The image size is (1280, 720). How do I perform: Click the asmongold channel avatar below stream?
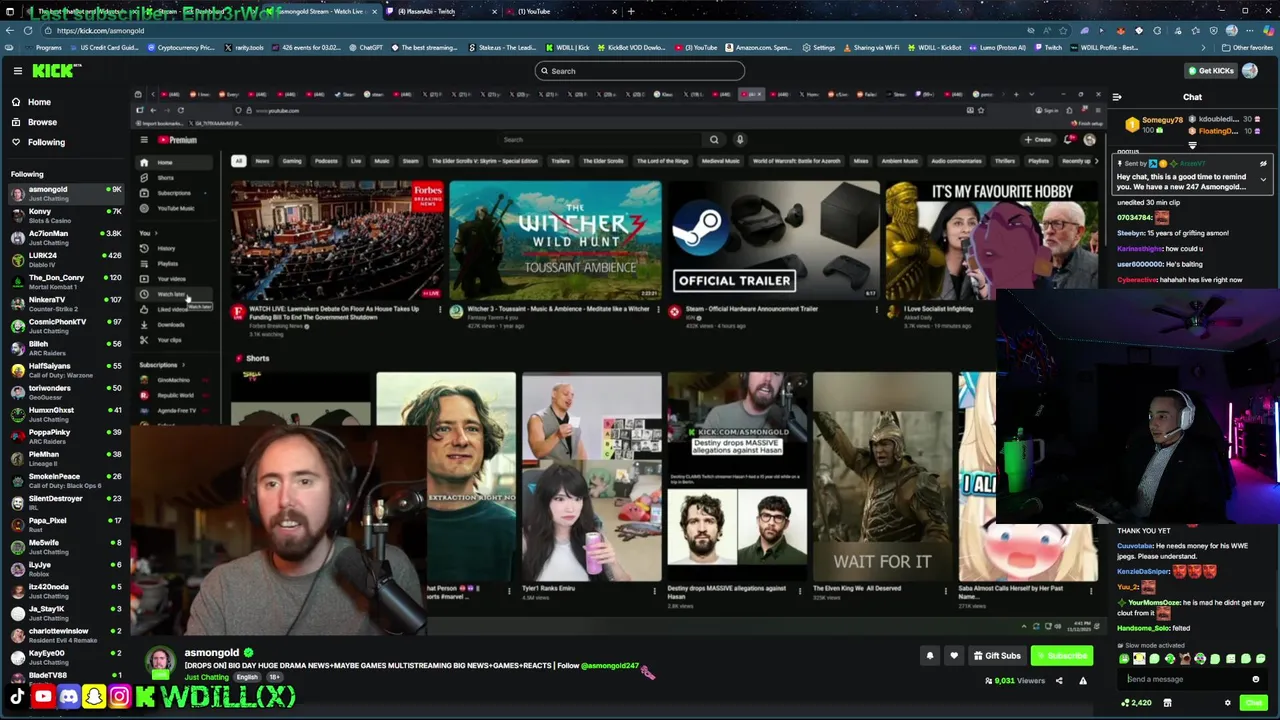pyautogui.click(x=160, y=663)
